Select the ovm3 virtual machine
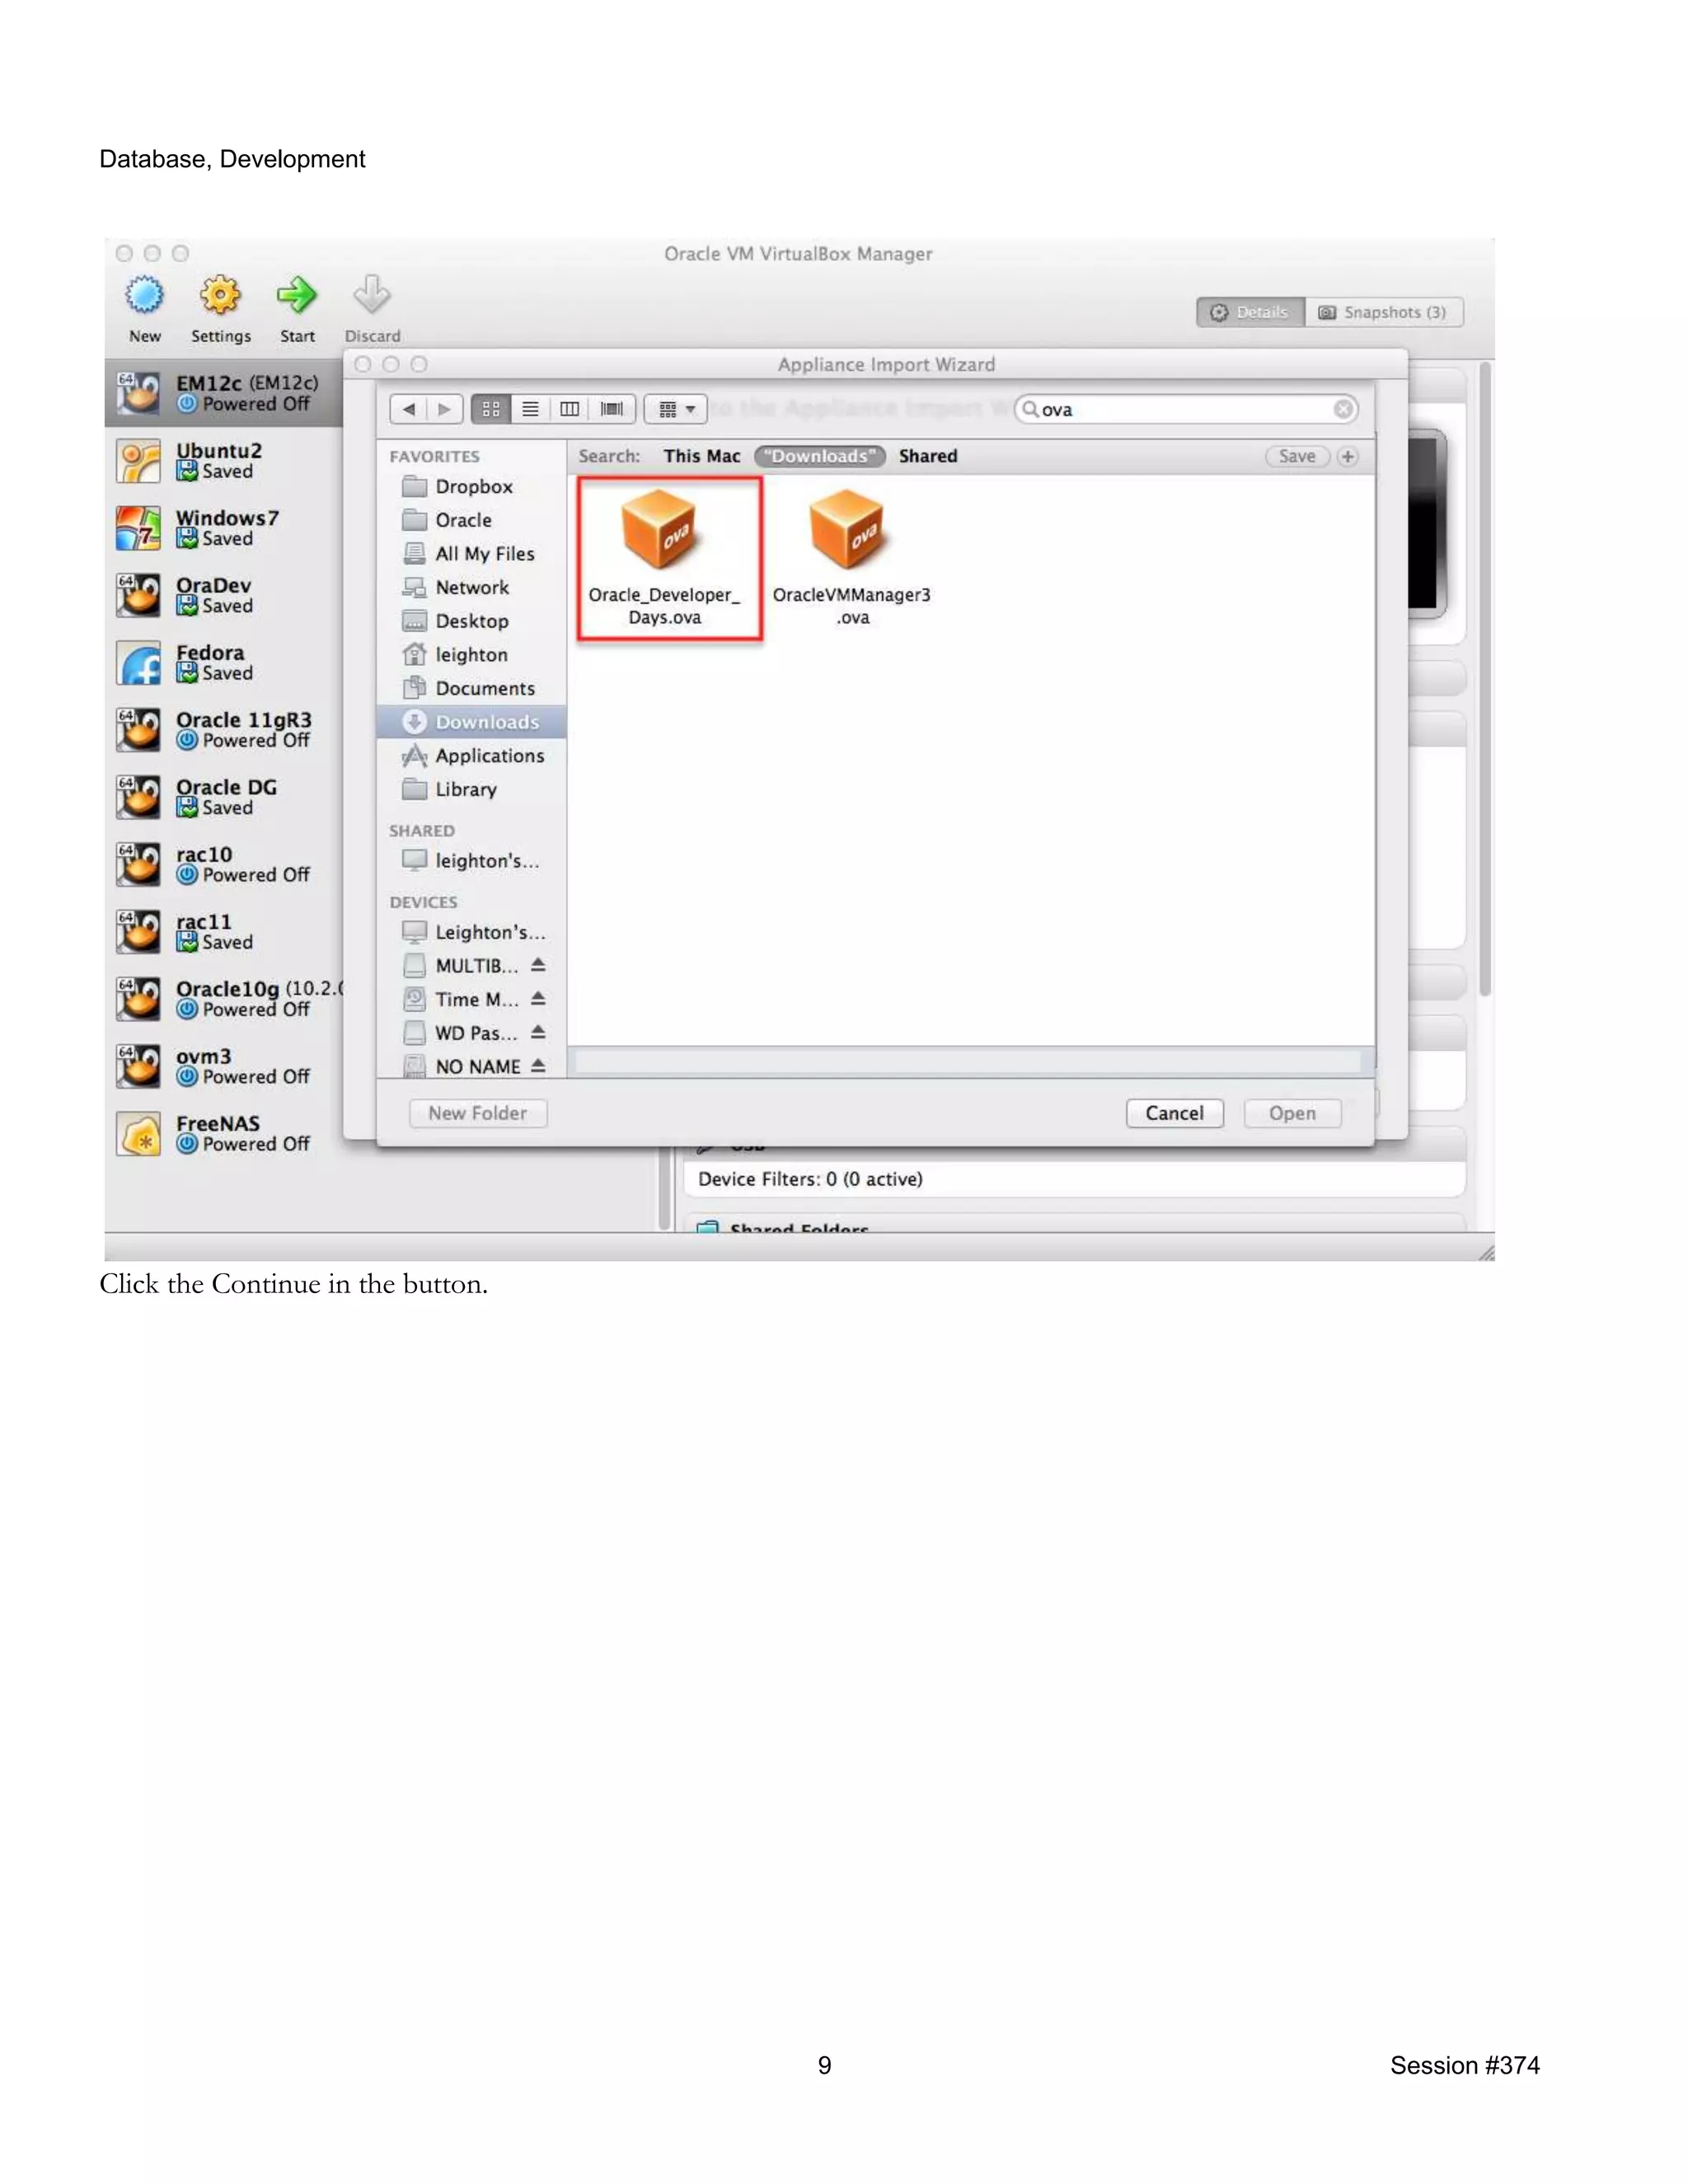 (x=224, y=1066)
